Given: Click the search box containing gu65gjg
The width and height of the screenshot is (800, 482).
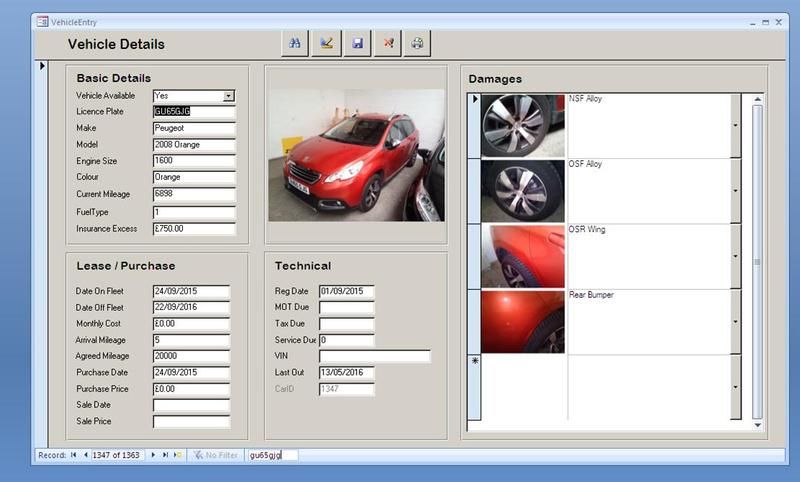Looking at the screenshot, I should 272,455.
